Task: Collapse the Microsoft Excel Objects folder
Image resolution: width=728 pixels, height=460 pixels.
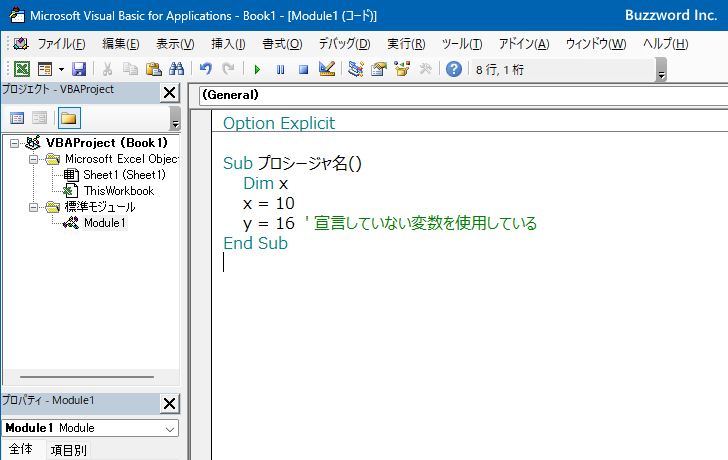Action: point(33,160)
